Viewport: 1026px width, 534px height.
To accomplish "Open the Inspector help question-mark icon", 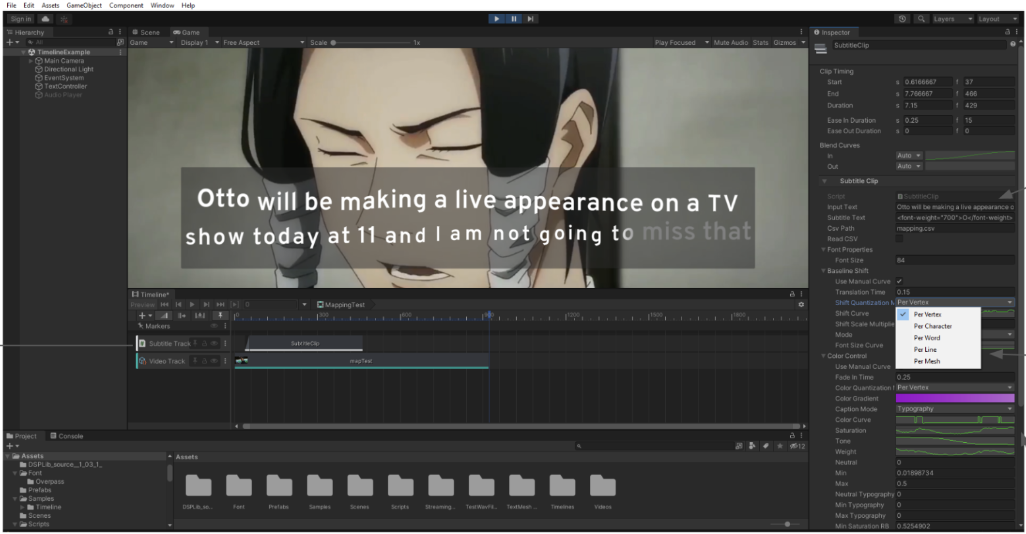I will click(1012, 44).
